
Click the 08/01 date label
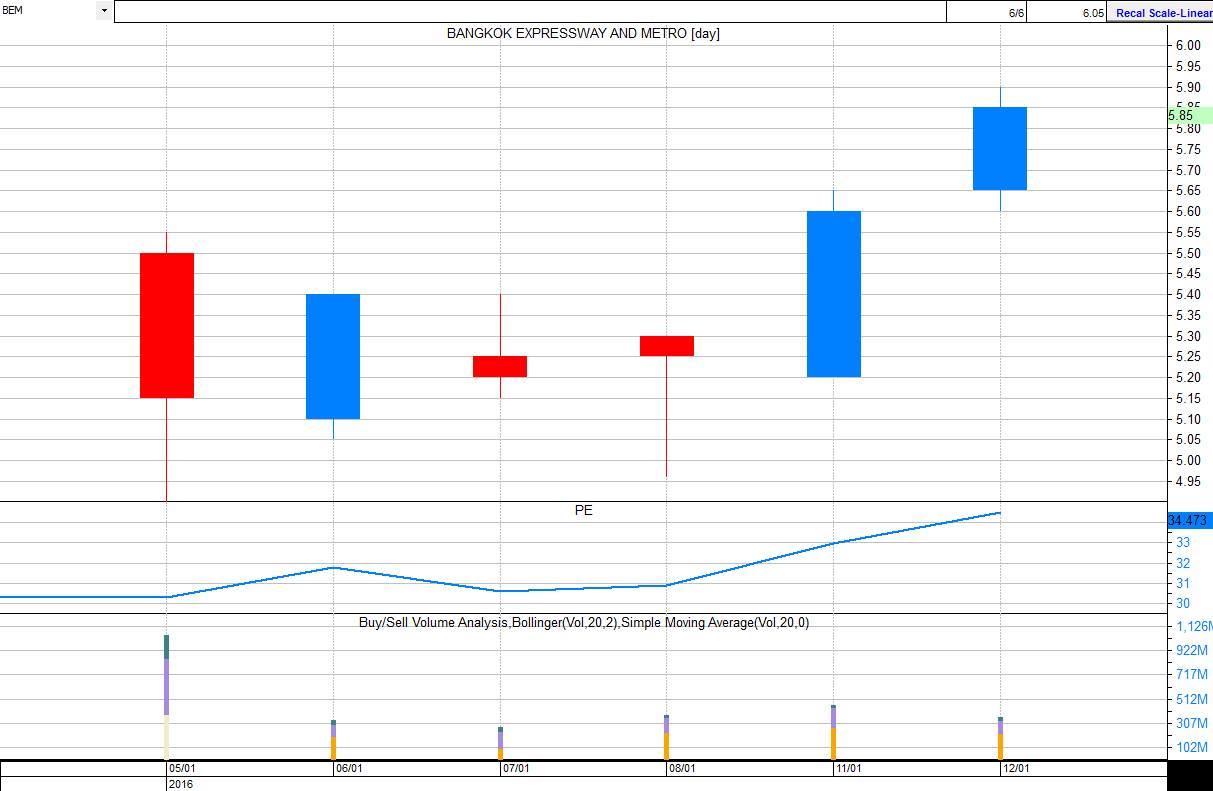683,769
